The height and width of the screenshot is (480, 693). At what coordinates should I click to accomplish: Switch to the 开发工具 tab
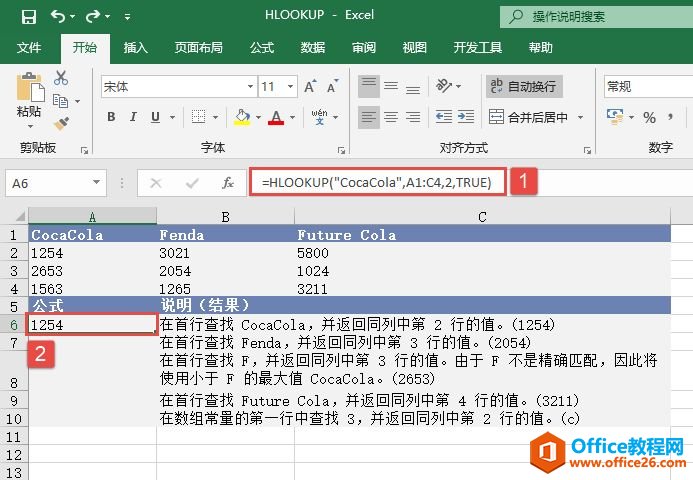[x=477, y=48]
